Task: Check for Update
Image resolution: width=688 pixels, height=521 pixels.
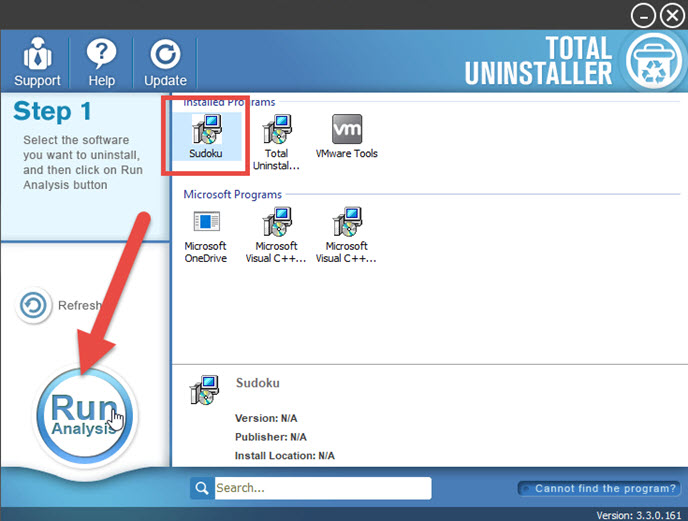Action: (x=165, y=62)
